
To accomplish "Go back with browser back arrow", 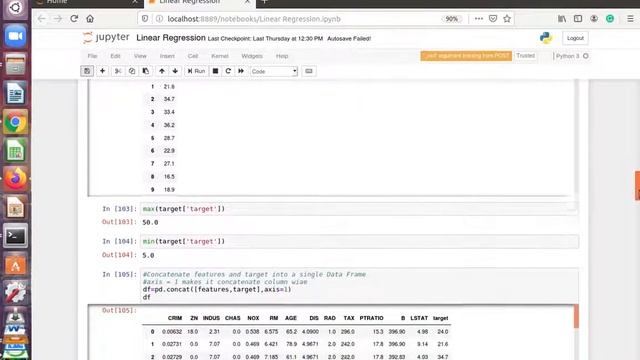I will [x=42, y=19].
